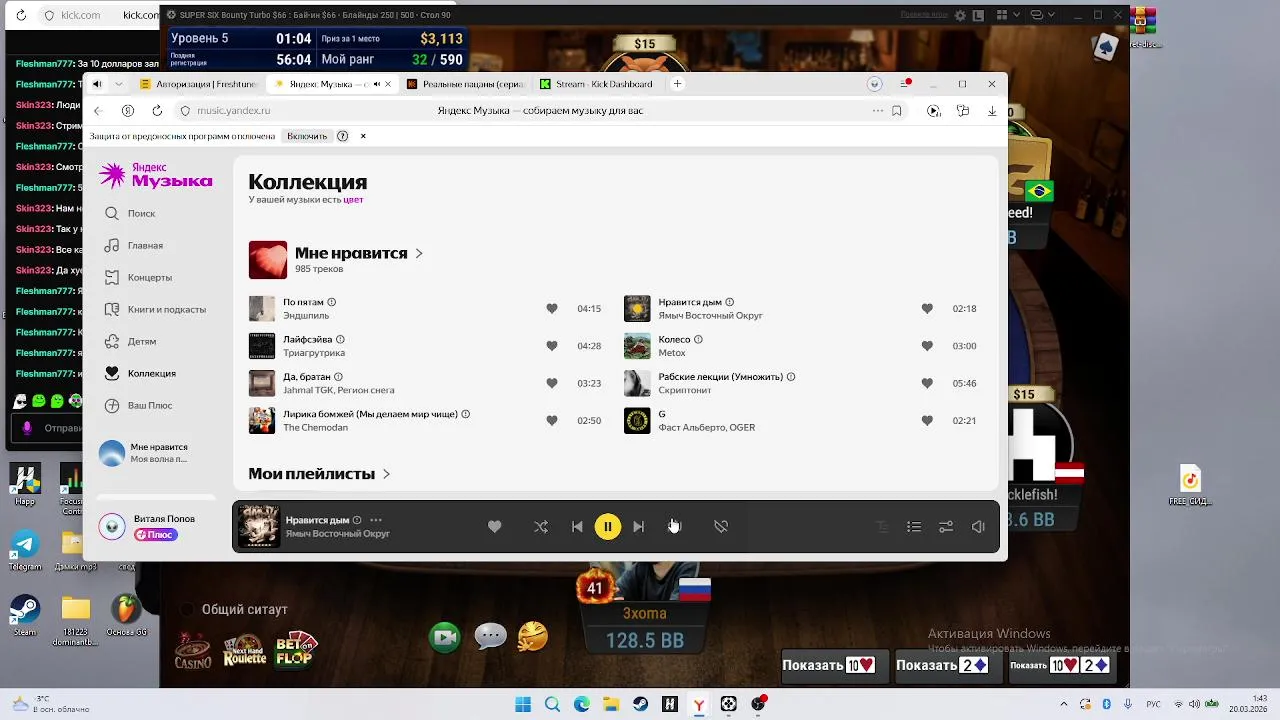Viewport: 1280px width, 720px height.
Task: Open the help question mark in notice bar
Action: 342,136
